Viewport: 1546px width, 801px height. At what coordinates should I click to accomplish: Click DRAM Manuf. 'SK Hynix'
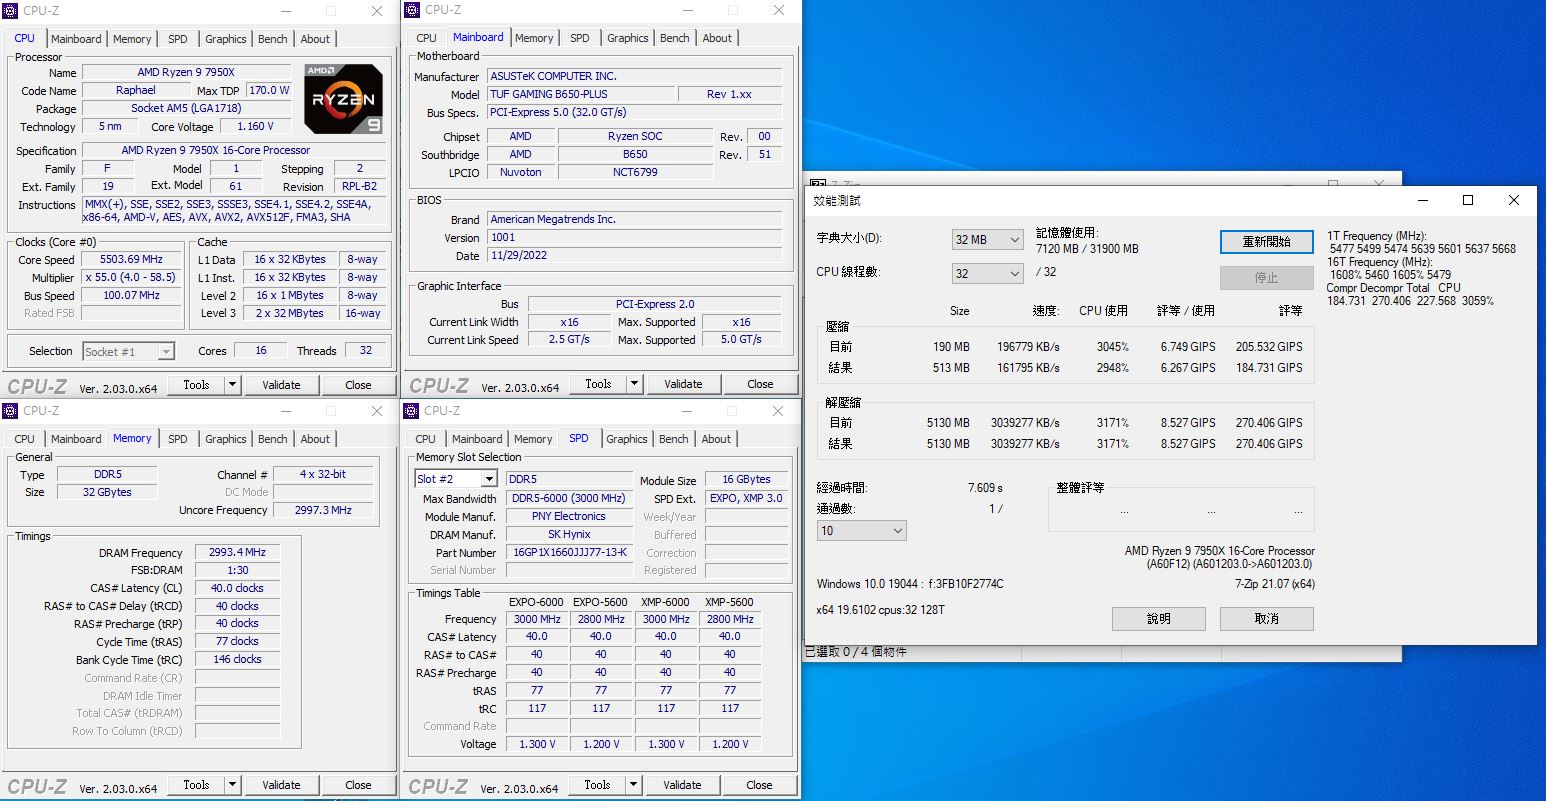tap(569, 534)
